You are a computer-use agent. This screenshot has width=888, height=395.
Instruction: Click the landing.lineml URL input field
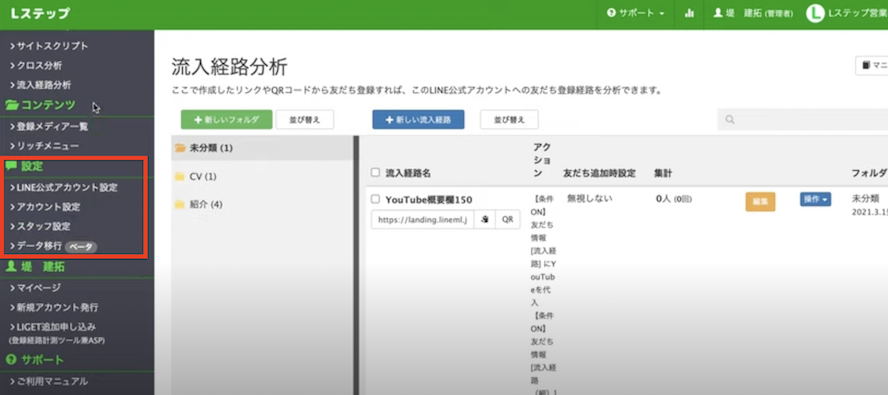[x=422, y=219]
